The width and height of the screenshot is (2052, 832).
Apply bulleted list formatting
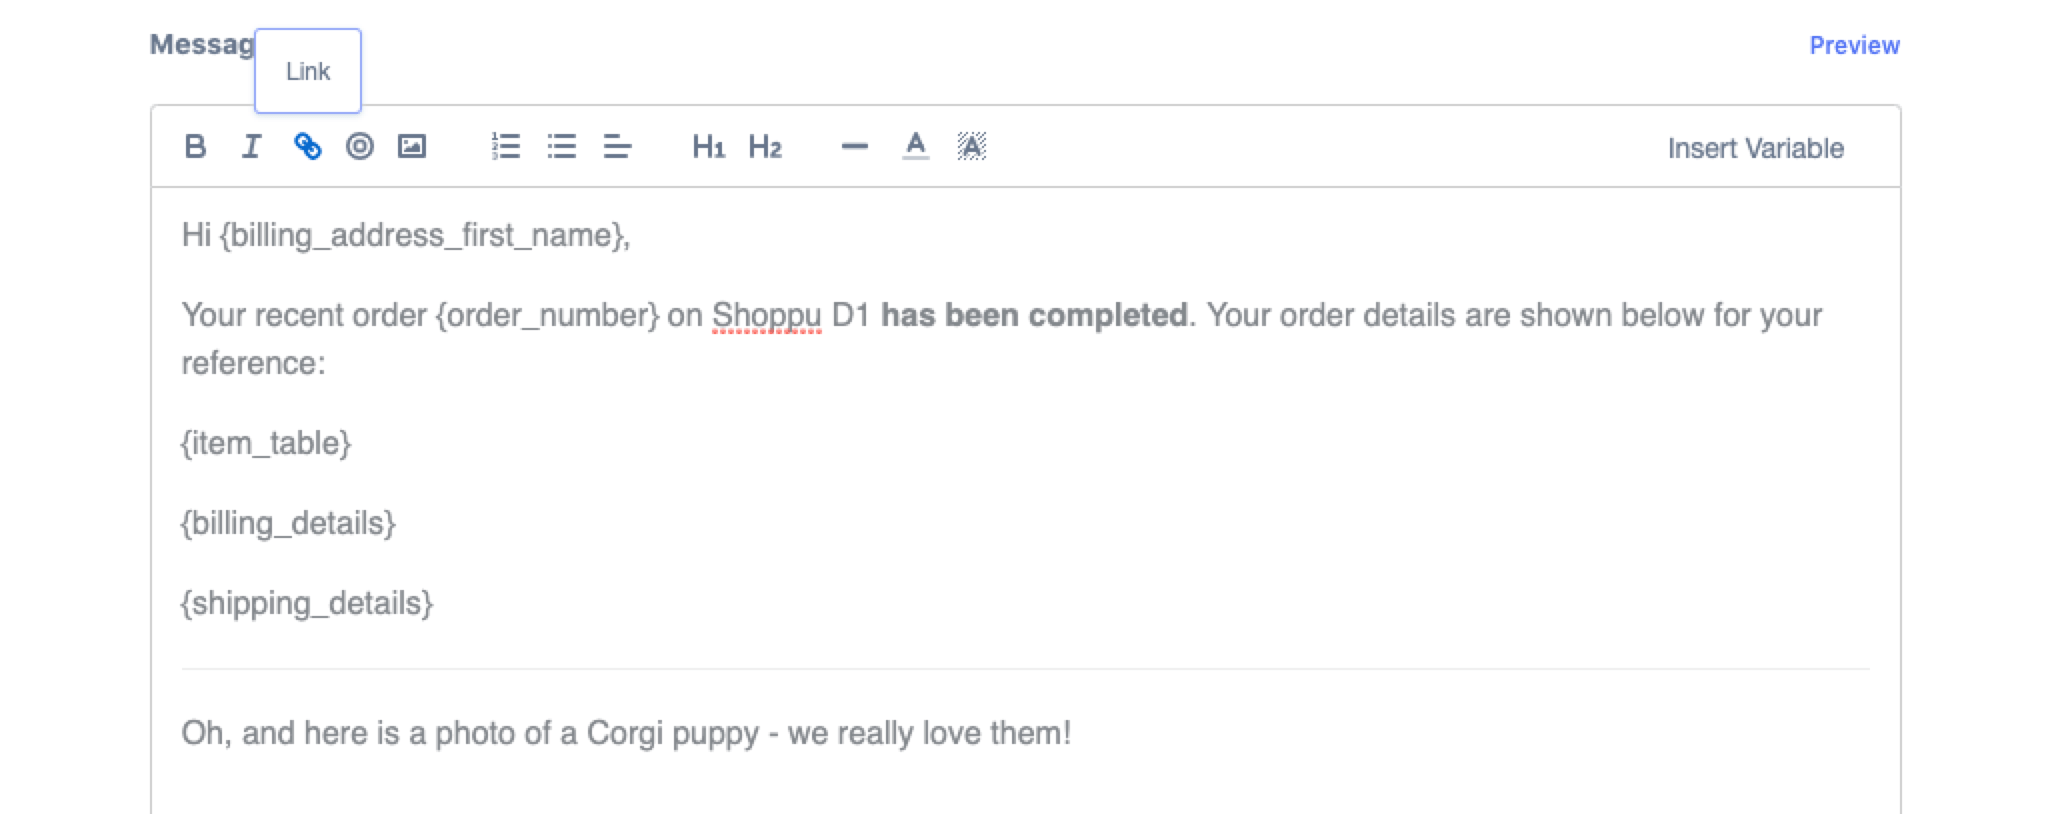point(562,147)
